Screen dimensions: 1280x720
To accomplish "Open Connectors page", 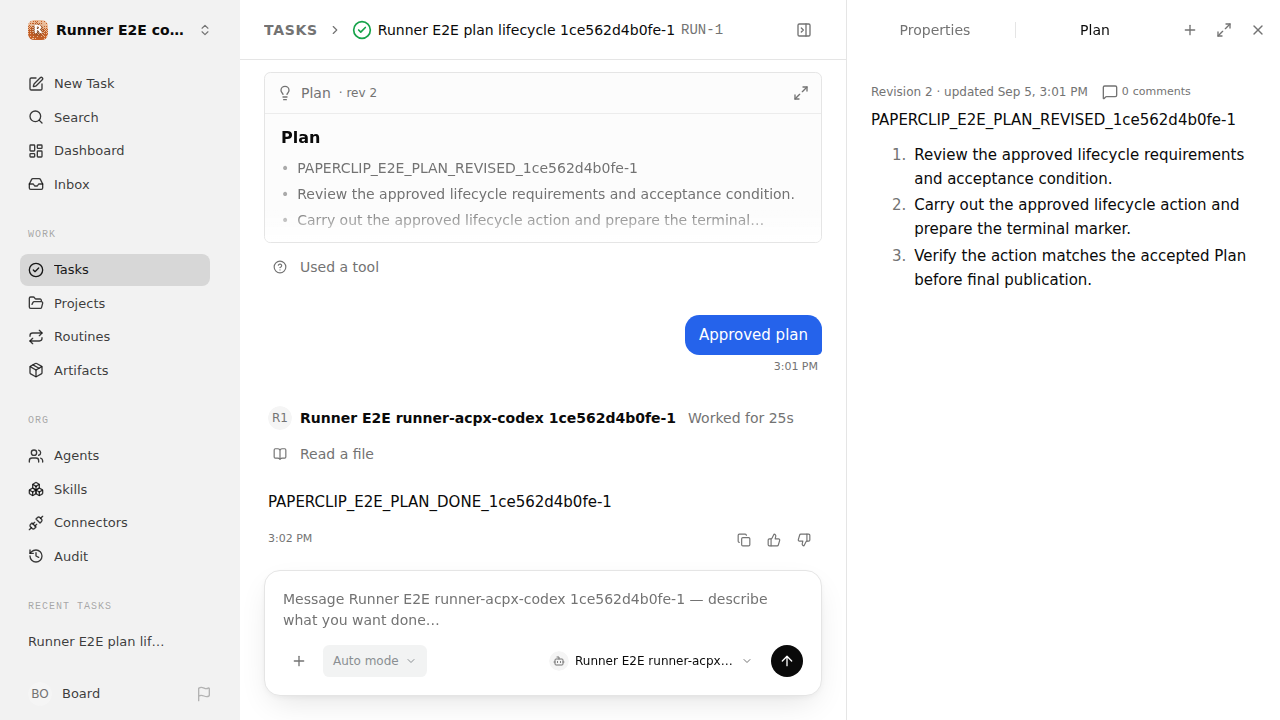I will pos(115,522).
